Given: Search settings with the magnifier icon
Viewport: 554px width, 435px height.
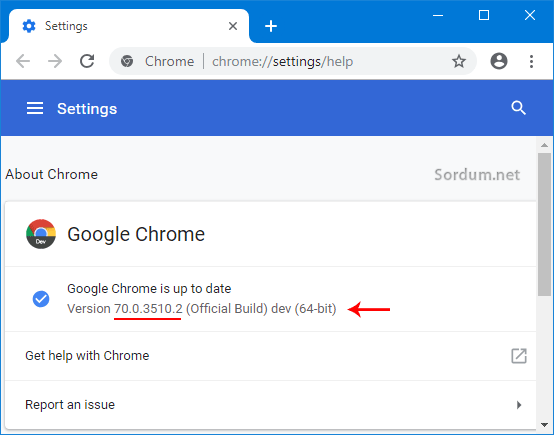Looking at the screenshot, I should (x=518, y=108).
